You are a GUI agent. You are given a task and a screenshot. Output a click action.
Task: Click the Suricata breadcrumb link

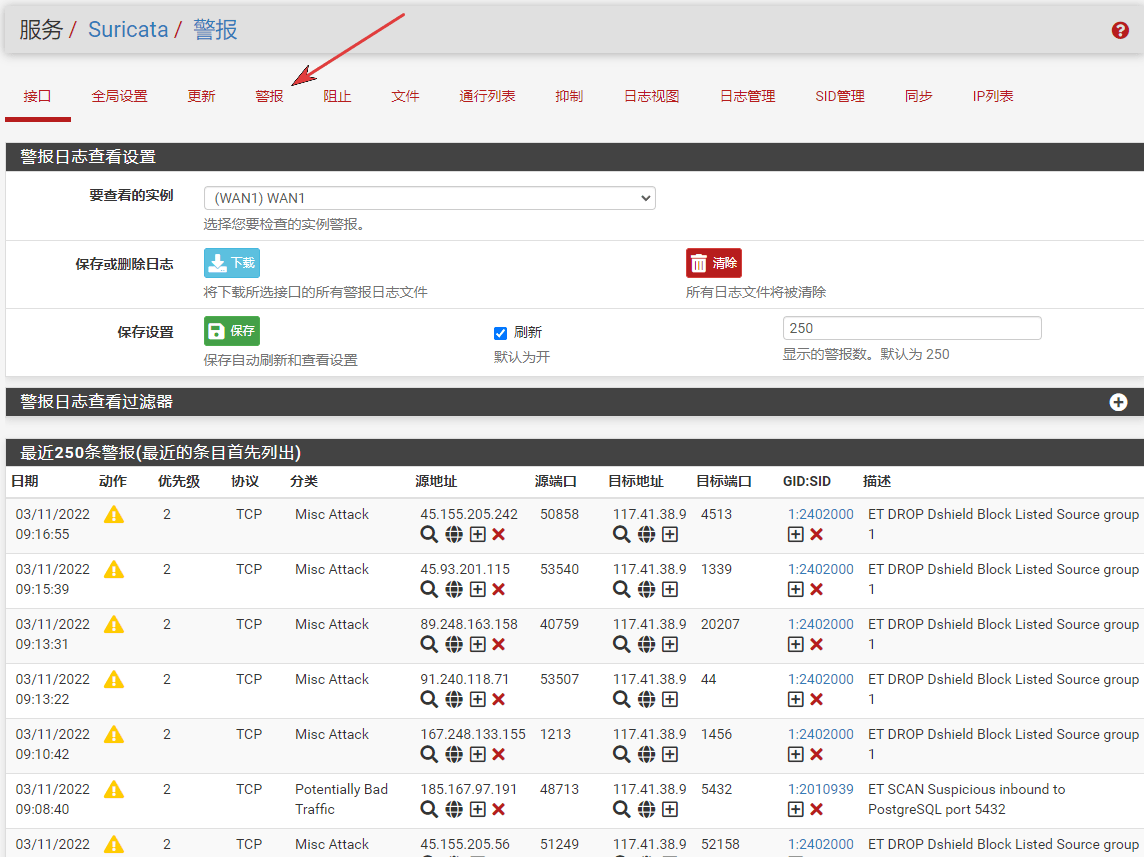(x=128, y=30)
